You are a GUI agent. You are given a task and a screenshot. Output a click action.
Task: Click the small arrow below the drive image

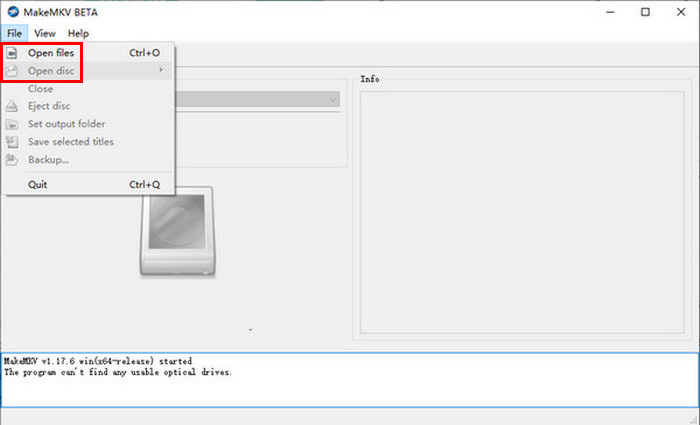pos(251,330)
